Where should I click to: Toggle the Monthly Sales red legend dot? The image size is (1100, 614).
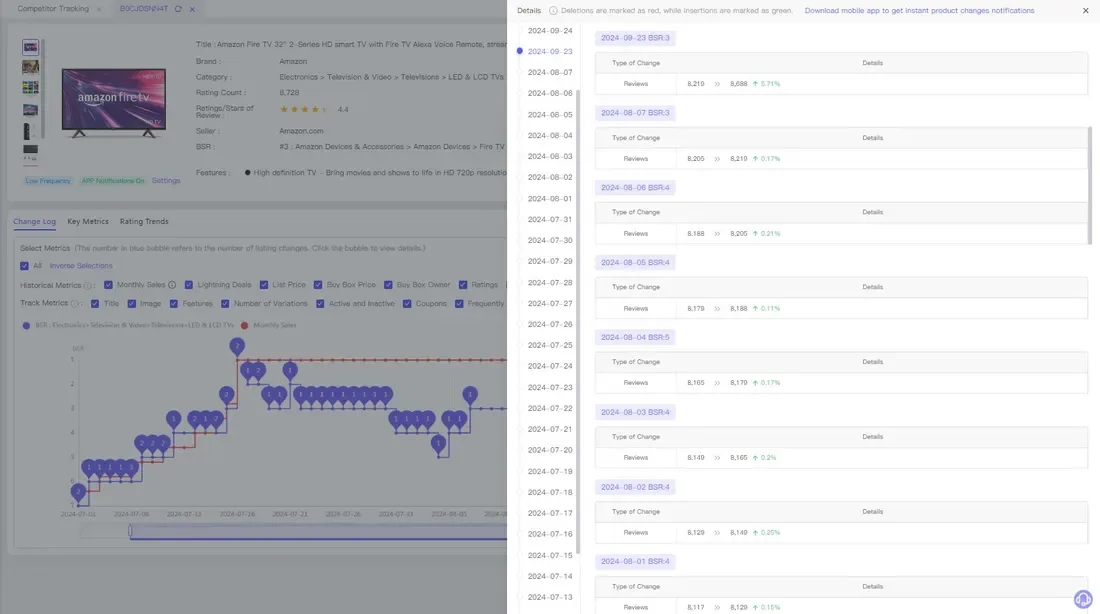(244, 326)
